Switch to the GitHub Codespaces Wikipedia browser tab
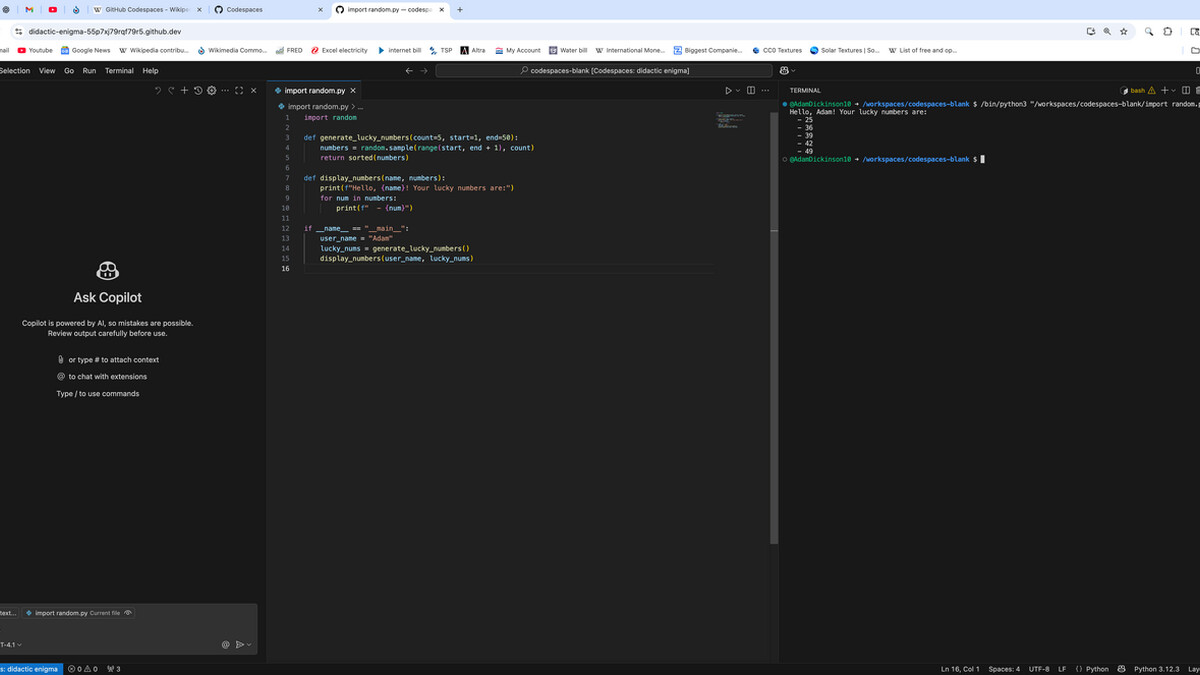 (x=147, y=9)
